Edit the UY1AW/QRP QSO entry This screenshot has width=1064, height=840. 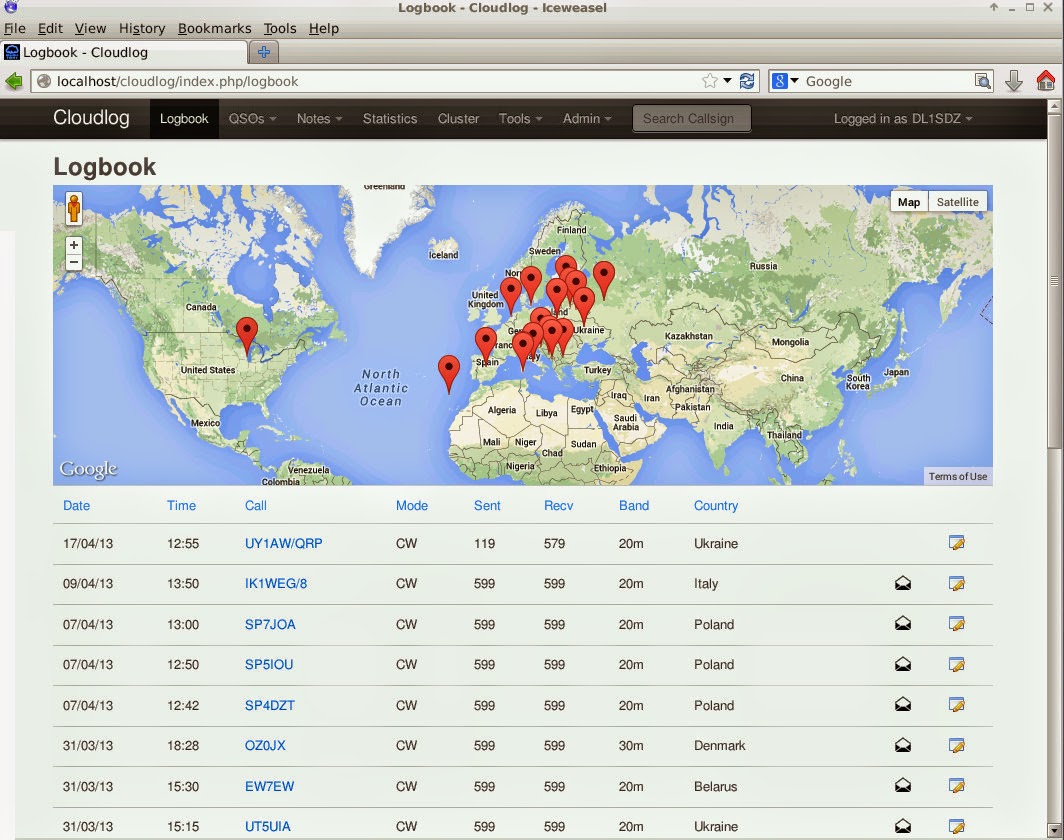click(957, 543)
